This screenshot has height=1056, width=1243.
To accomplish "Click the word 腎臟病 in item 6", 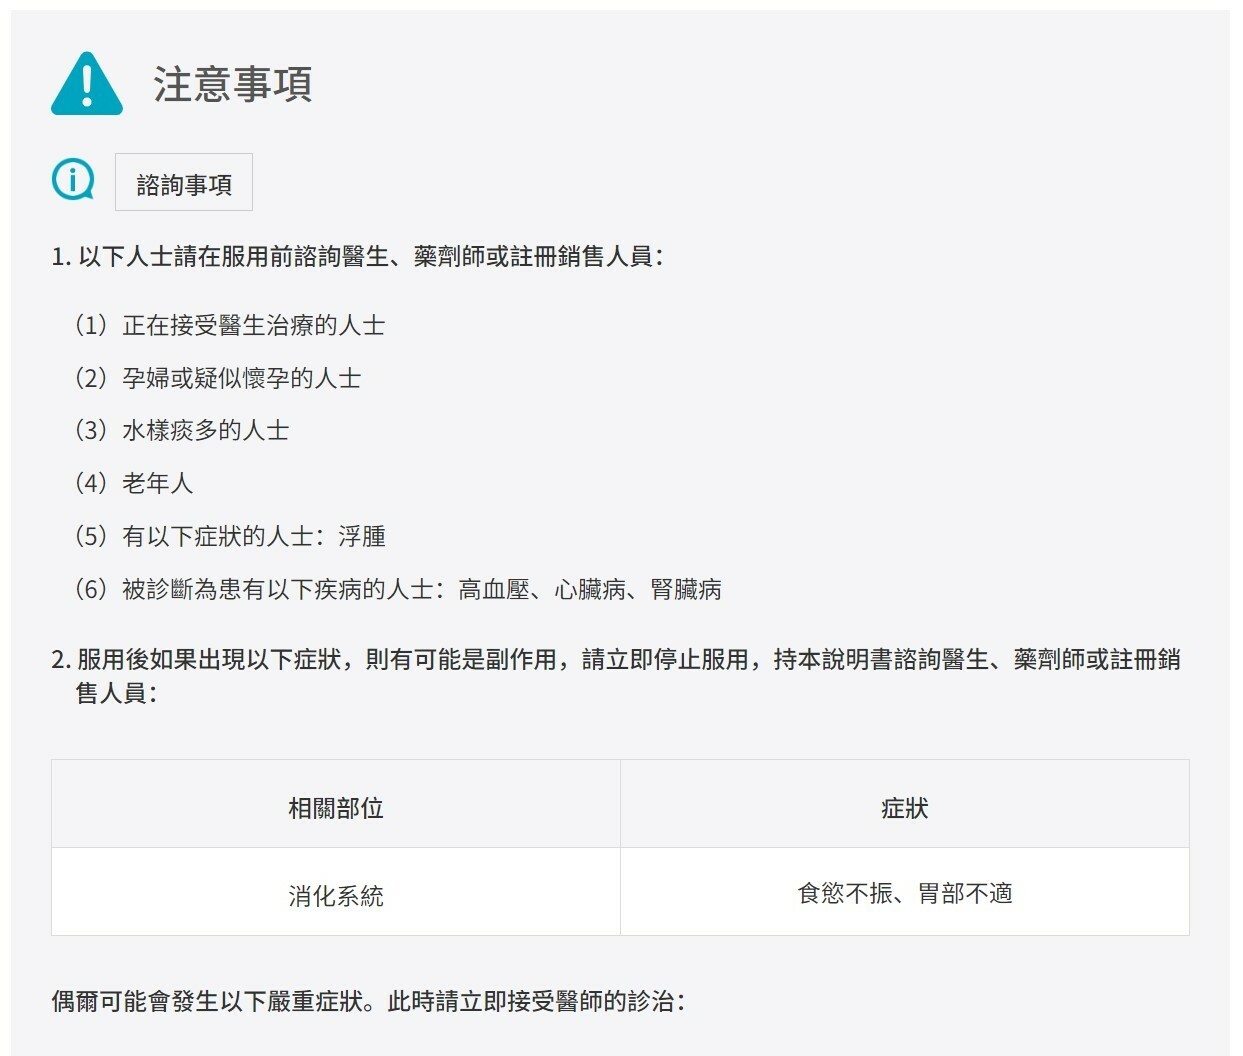I will pos(686,590).
